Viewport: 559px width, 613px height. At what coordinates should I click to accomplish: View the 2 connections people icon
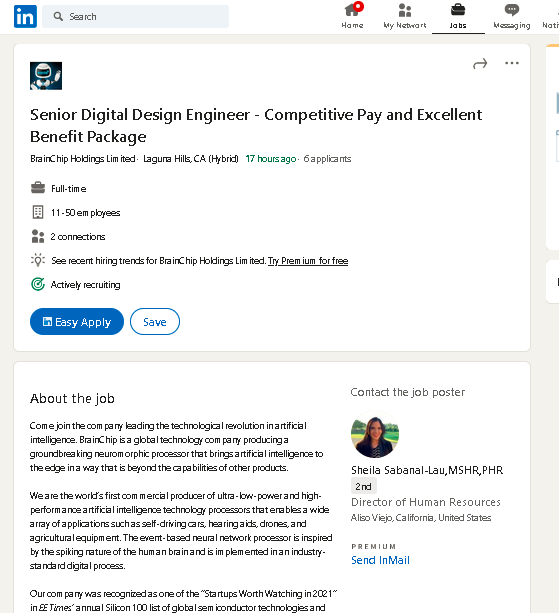click(38, 237)
